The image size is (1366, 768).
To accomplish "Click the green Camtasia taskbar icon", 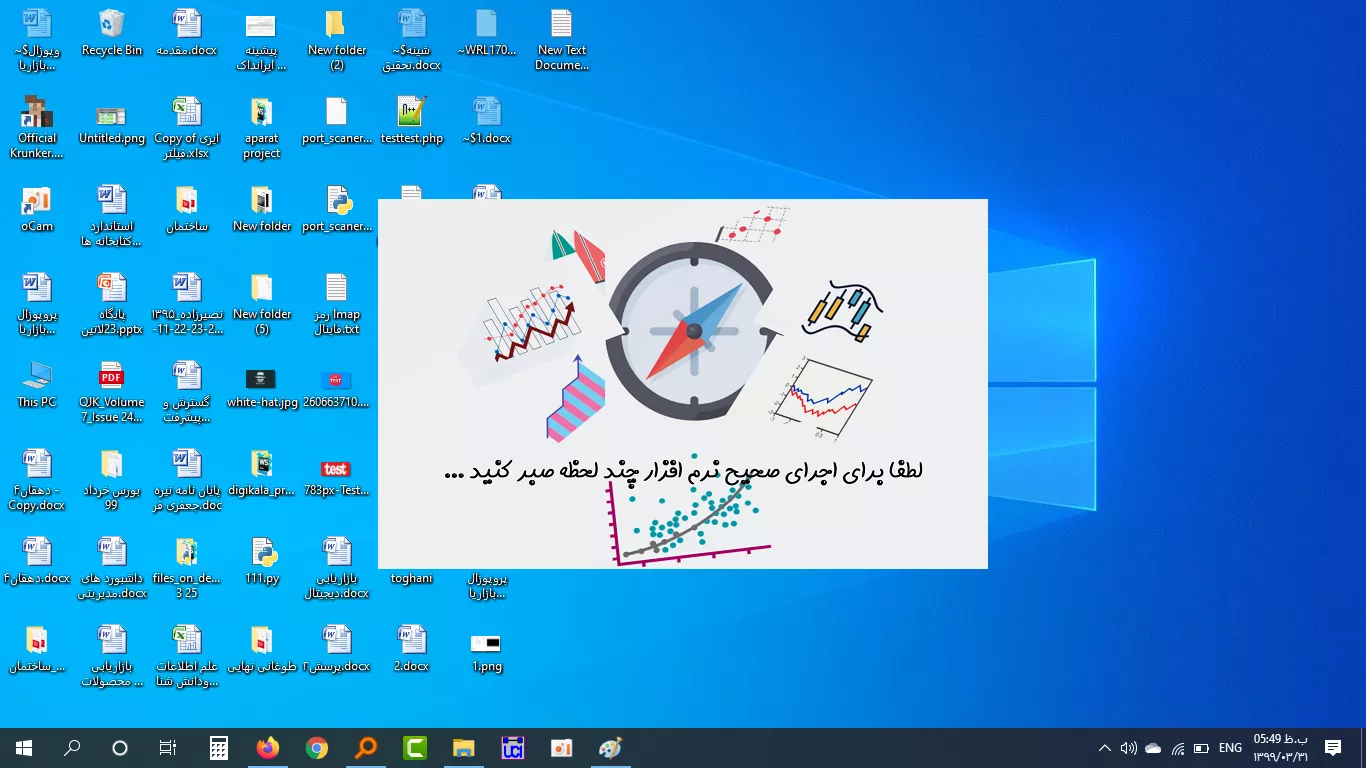I will coord(414,748).
